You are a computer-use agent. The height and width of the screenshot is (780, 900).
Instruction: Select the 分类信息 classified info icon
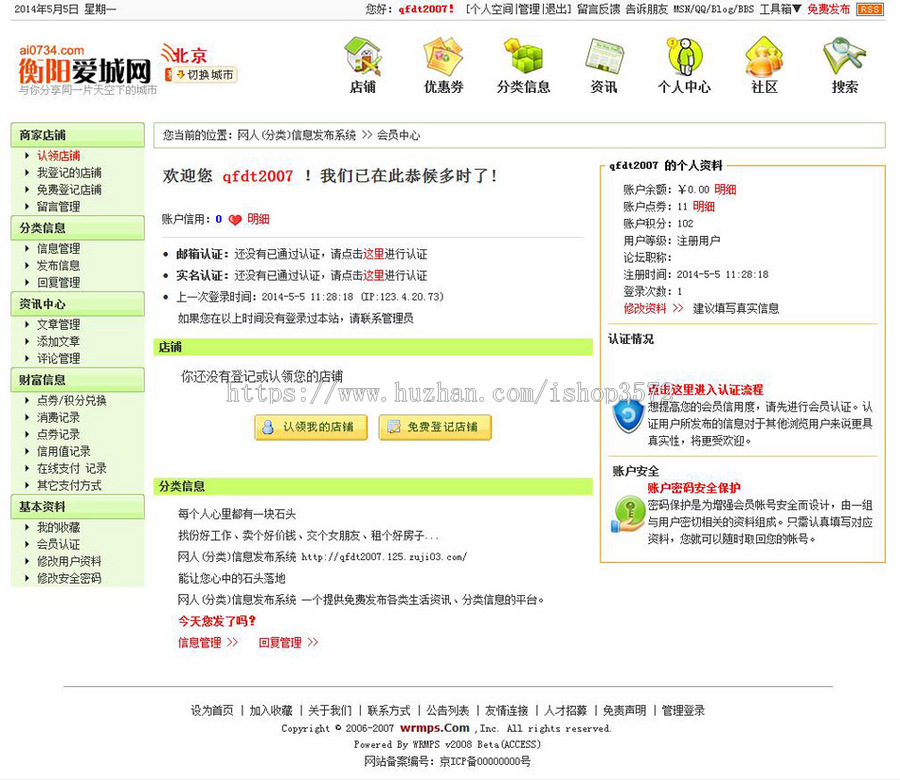tap(524, 60)
